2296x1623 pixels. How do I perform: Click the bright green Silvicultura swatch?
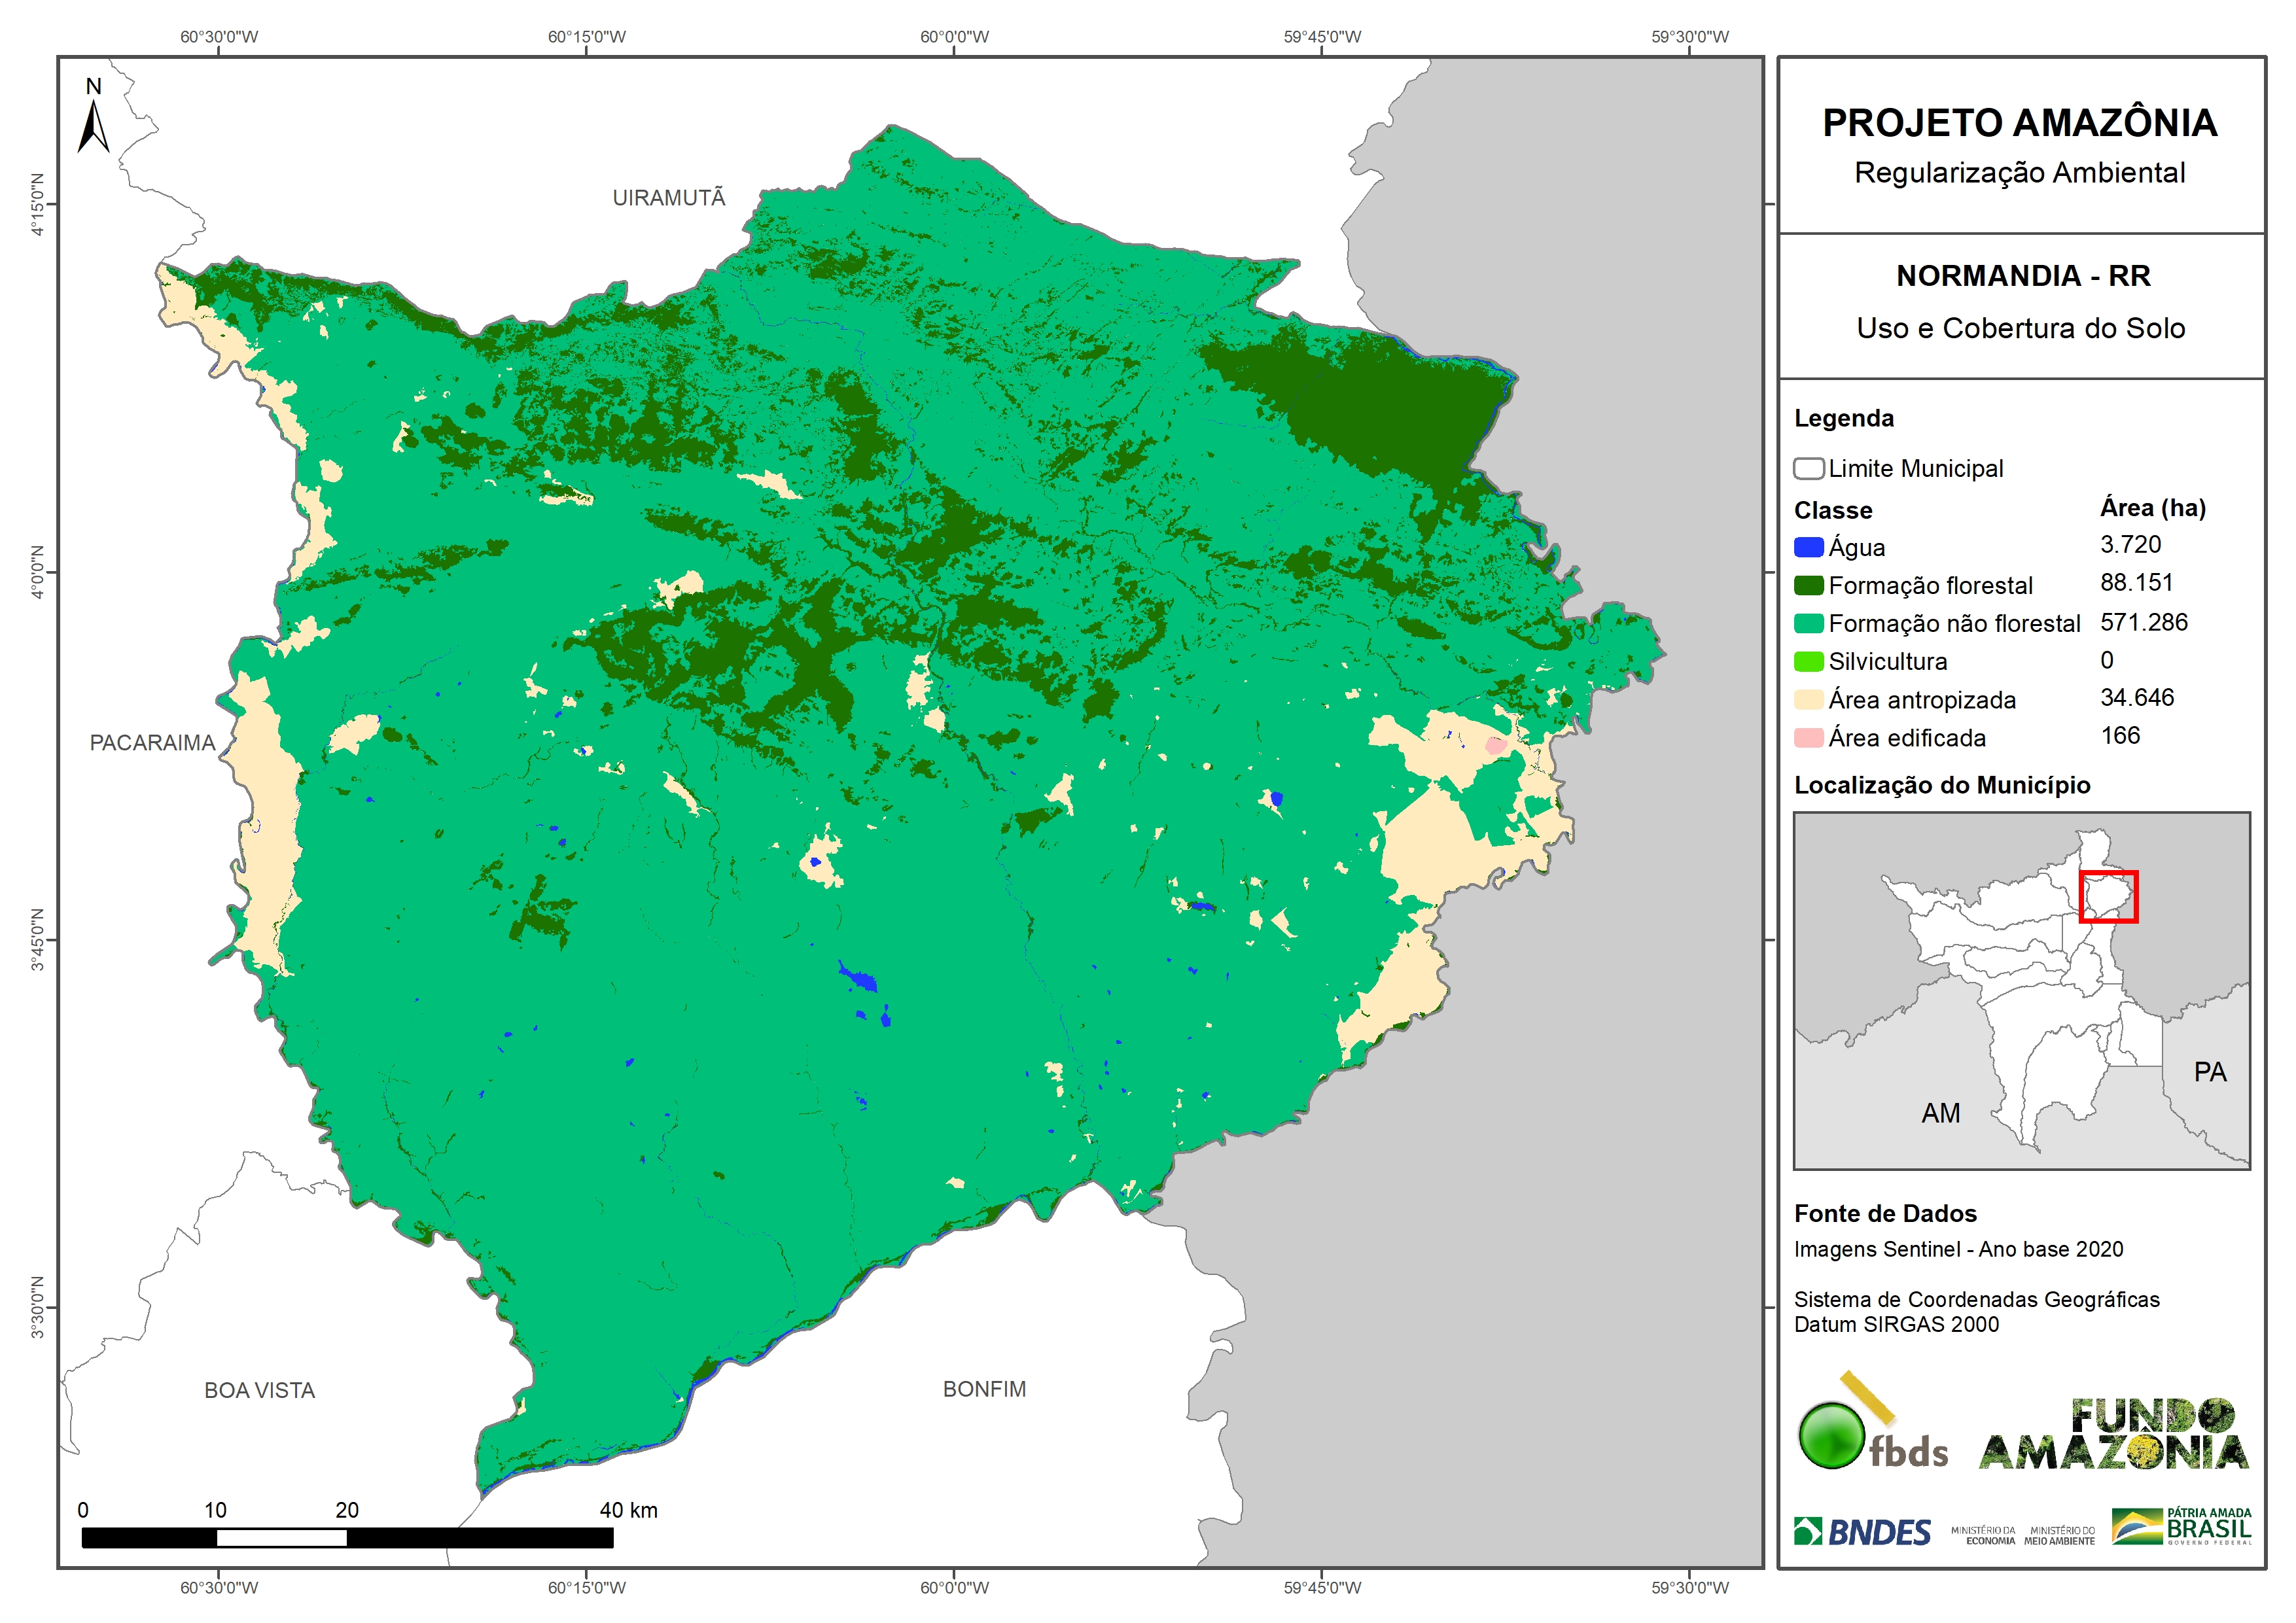(x=1808, y=661)
